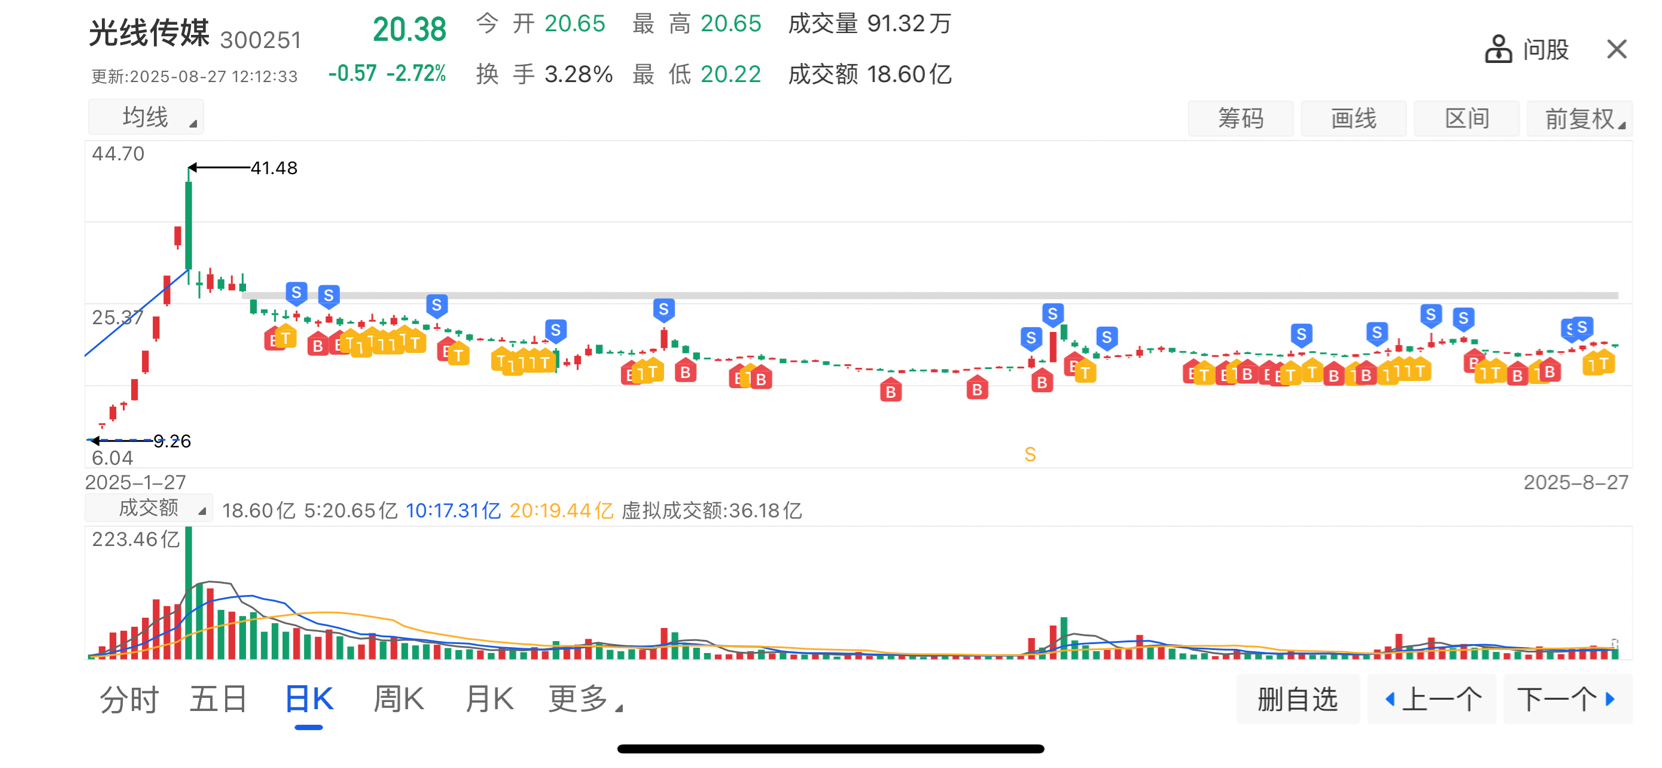
Task: Switch to the 五日 tab
Action: click(x=218, y=699)
